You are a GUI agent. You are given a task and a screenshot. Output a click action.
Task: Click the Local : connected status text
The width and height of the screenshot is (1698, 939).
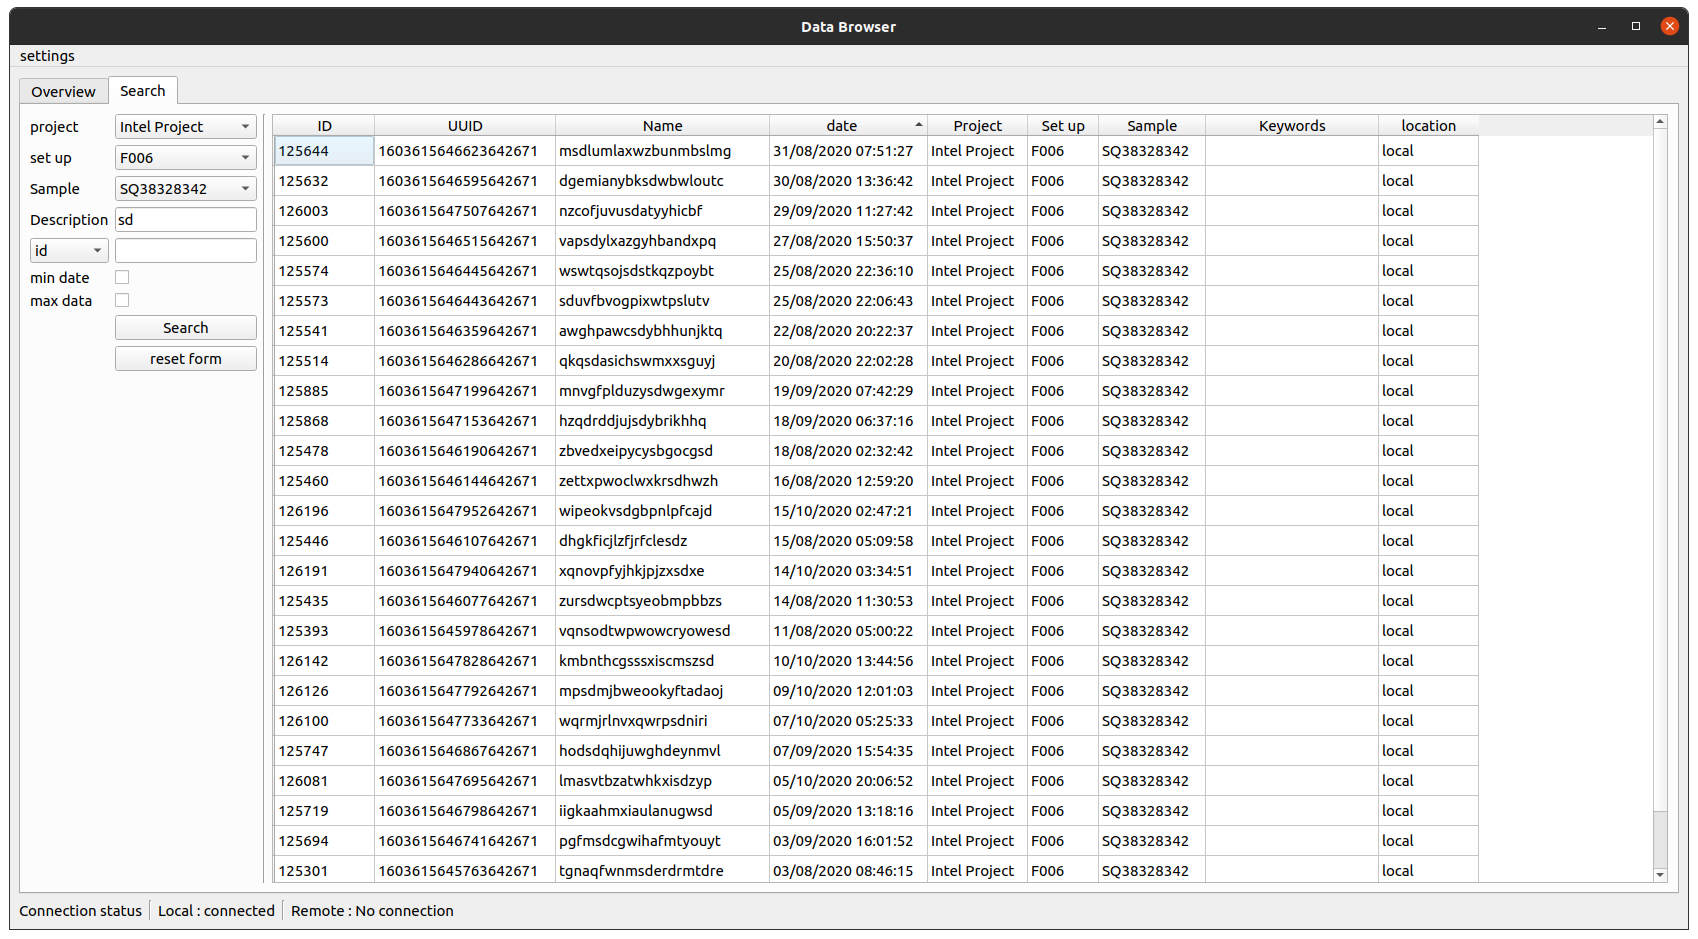(216, 911)
